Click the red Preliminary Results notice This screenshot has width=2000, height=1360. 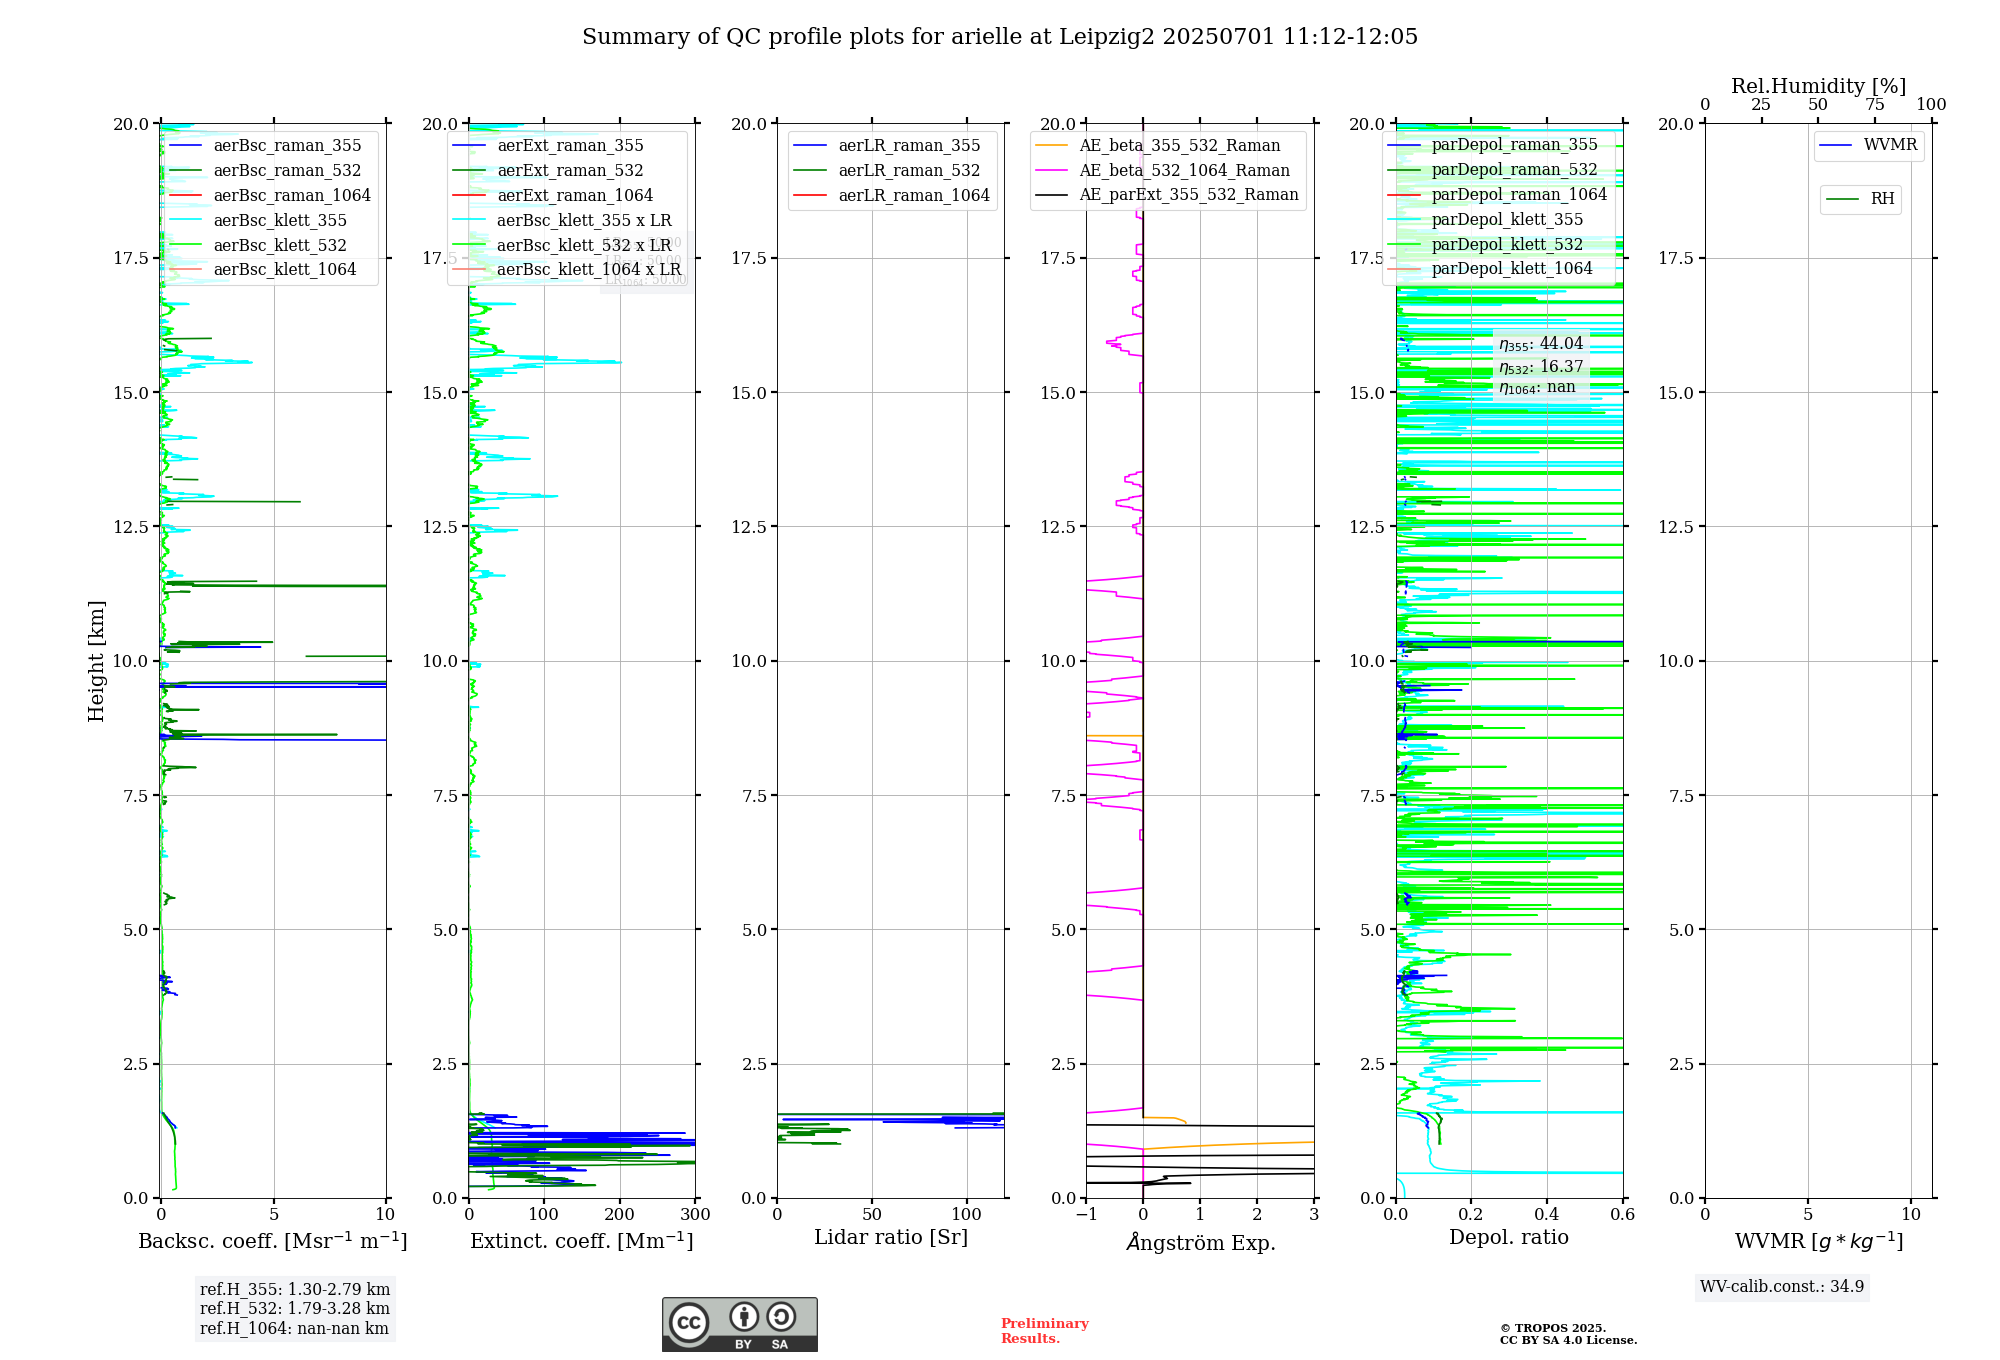[1045, 1331]
